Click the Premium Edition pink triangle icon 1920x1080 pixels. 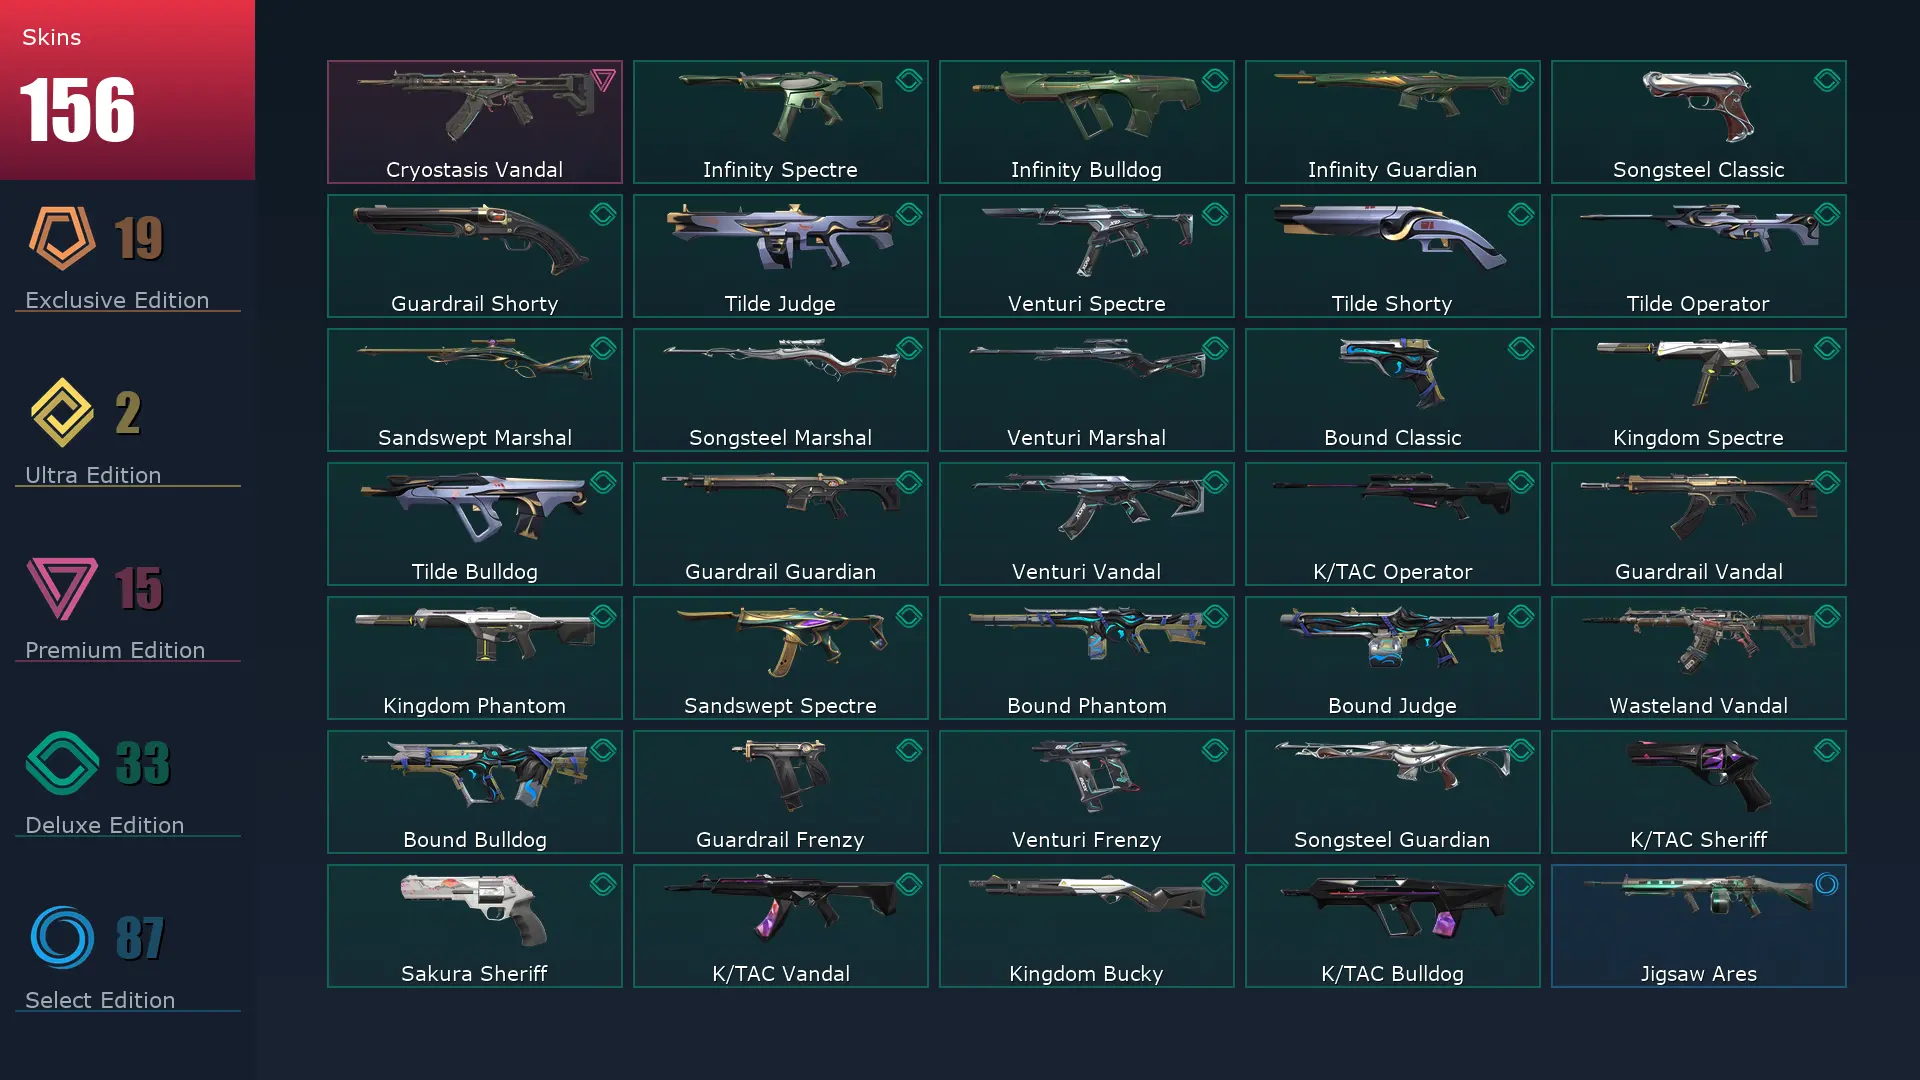pos(62,588)
